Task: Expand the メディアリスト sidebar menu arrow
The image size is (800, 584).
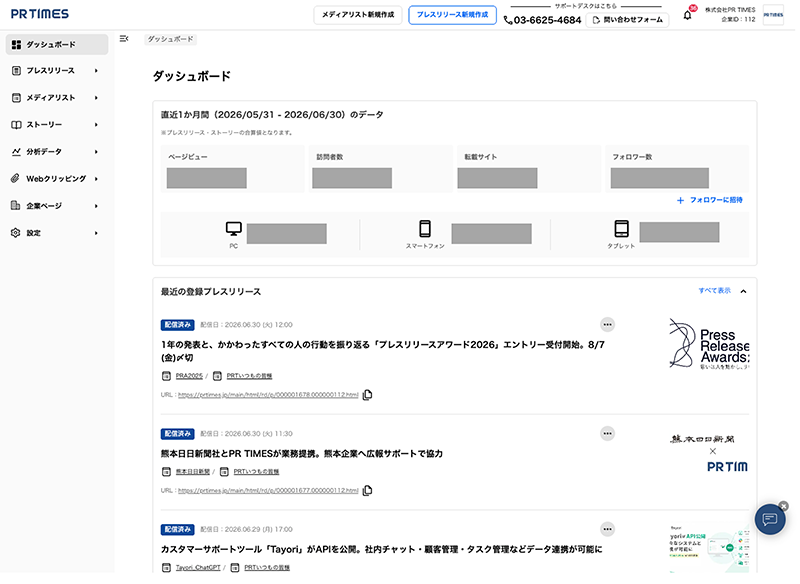Action: [x=96, y=97]
